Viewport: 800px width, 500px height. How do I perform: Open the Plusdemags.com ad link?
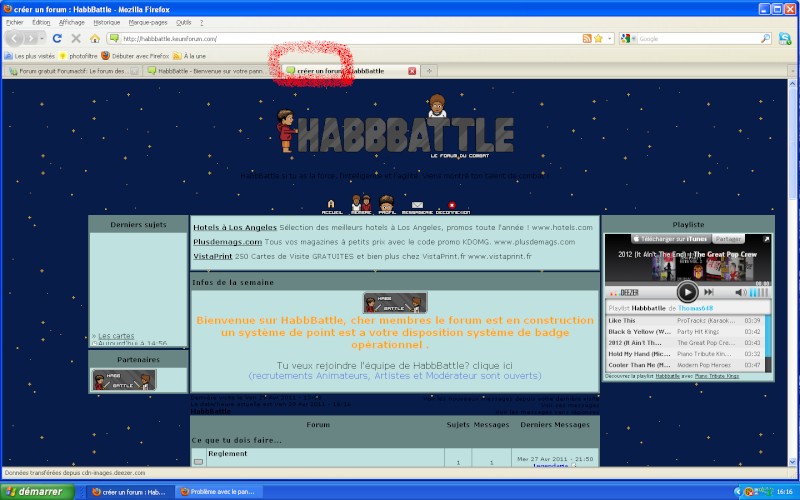228,242
